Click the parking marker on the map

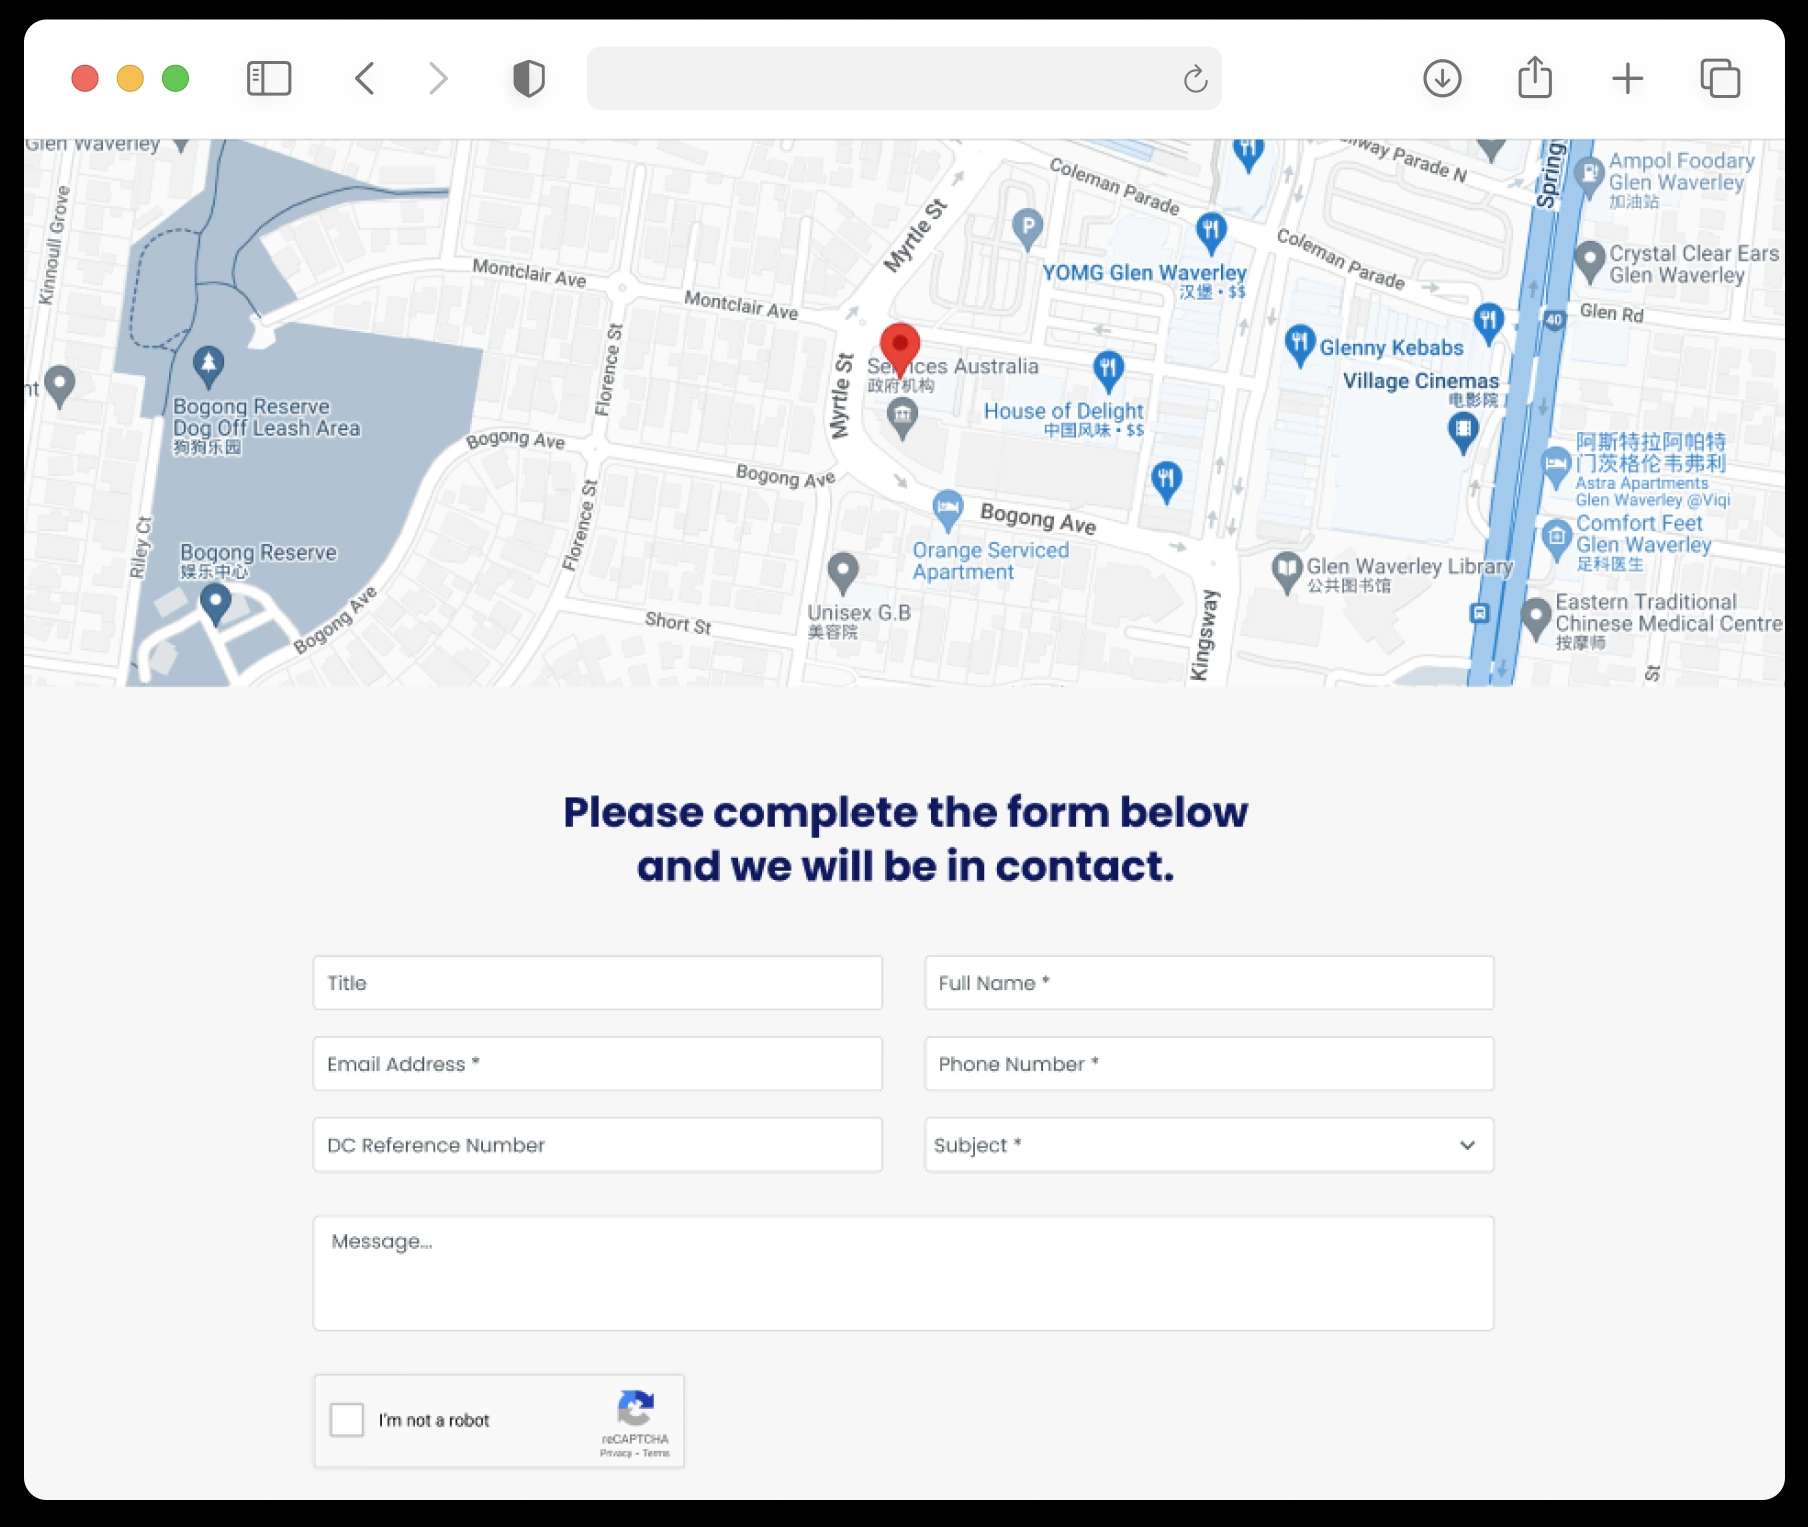[x=1027, y=229]
